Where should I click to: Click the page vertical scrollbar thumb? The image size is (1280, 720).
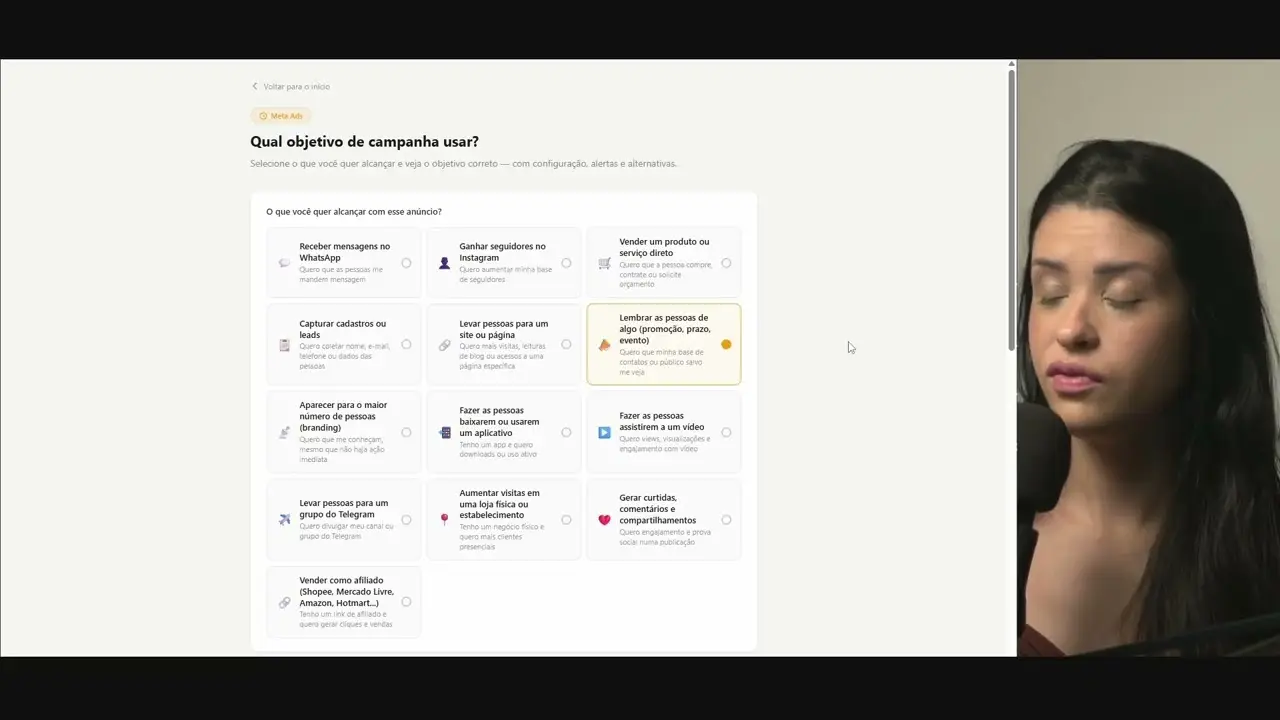1012,209
